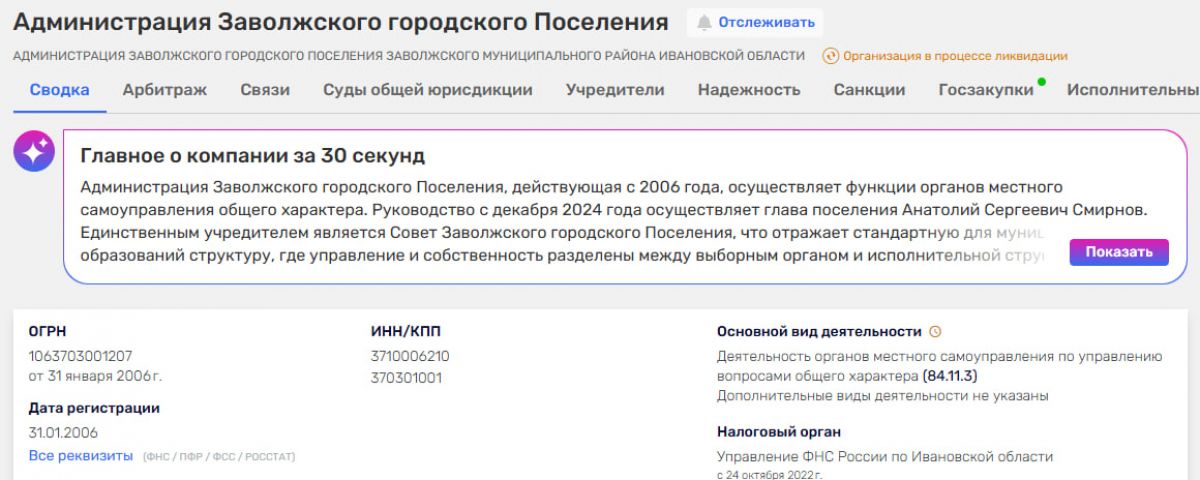This screenshot has width=1200, height=480.
Task: Open the Надежность tab
Action: click(749, 90)
